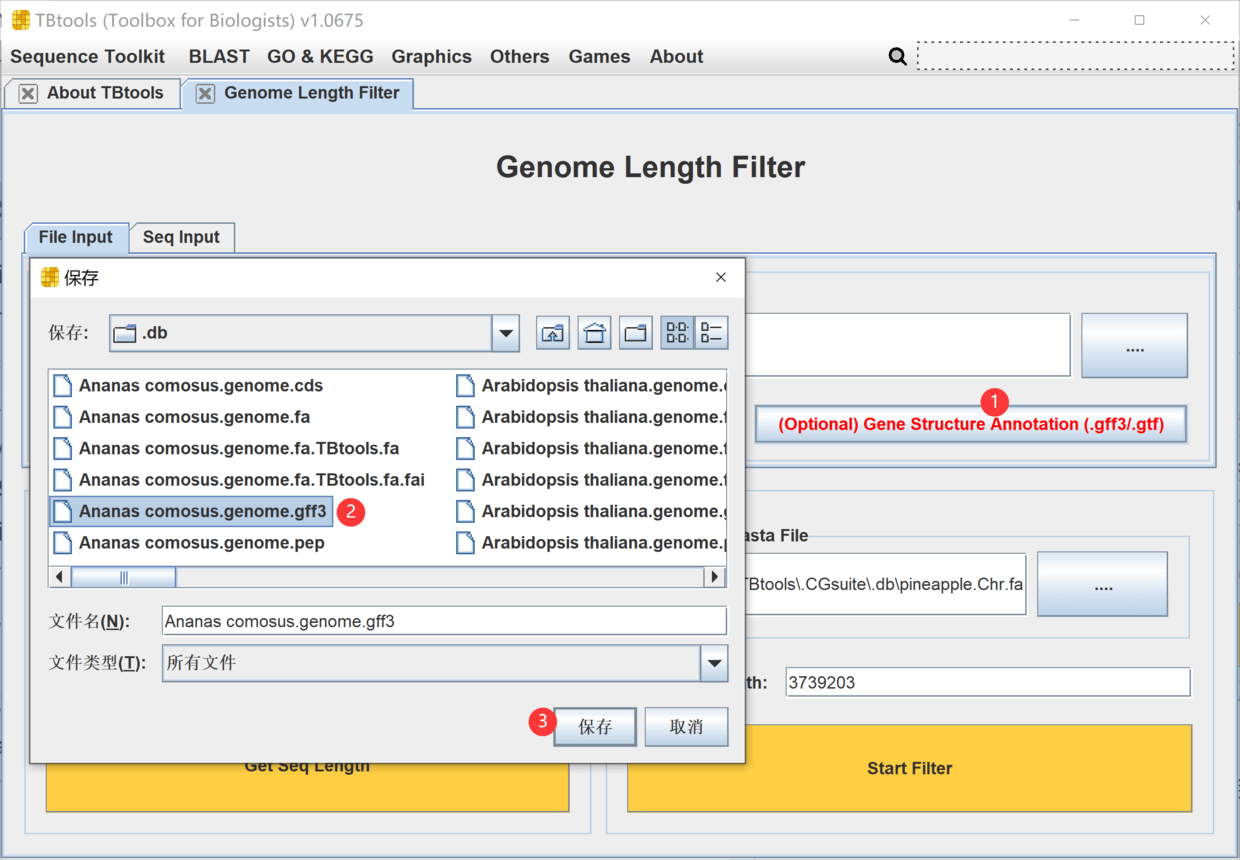1240x860 pixels.
Task: Click the search magnifier icon in menu bar
Action: coord(898,57)
